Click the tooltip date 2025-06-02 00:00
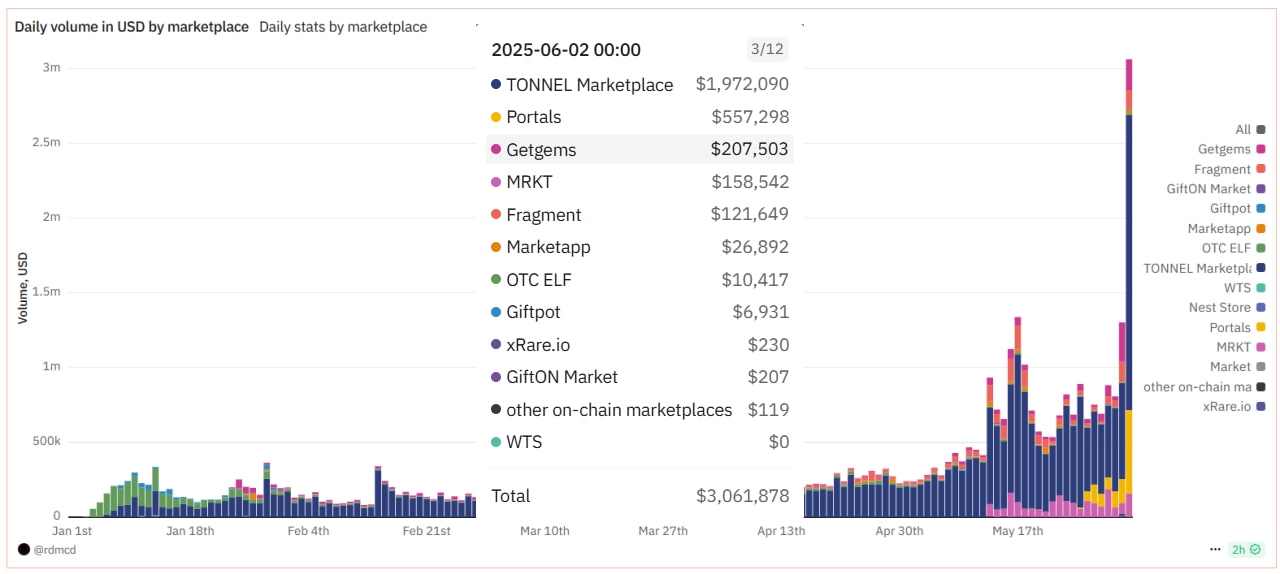Image resolution: width=1280 pixels, height=574 pixels. click(x=566, y=50)
